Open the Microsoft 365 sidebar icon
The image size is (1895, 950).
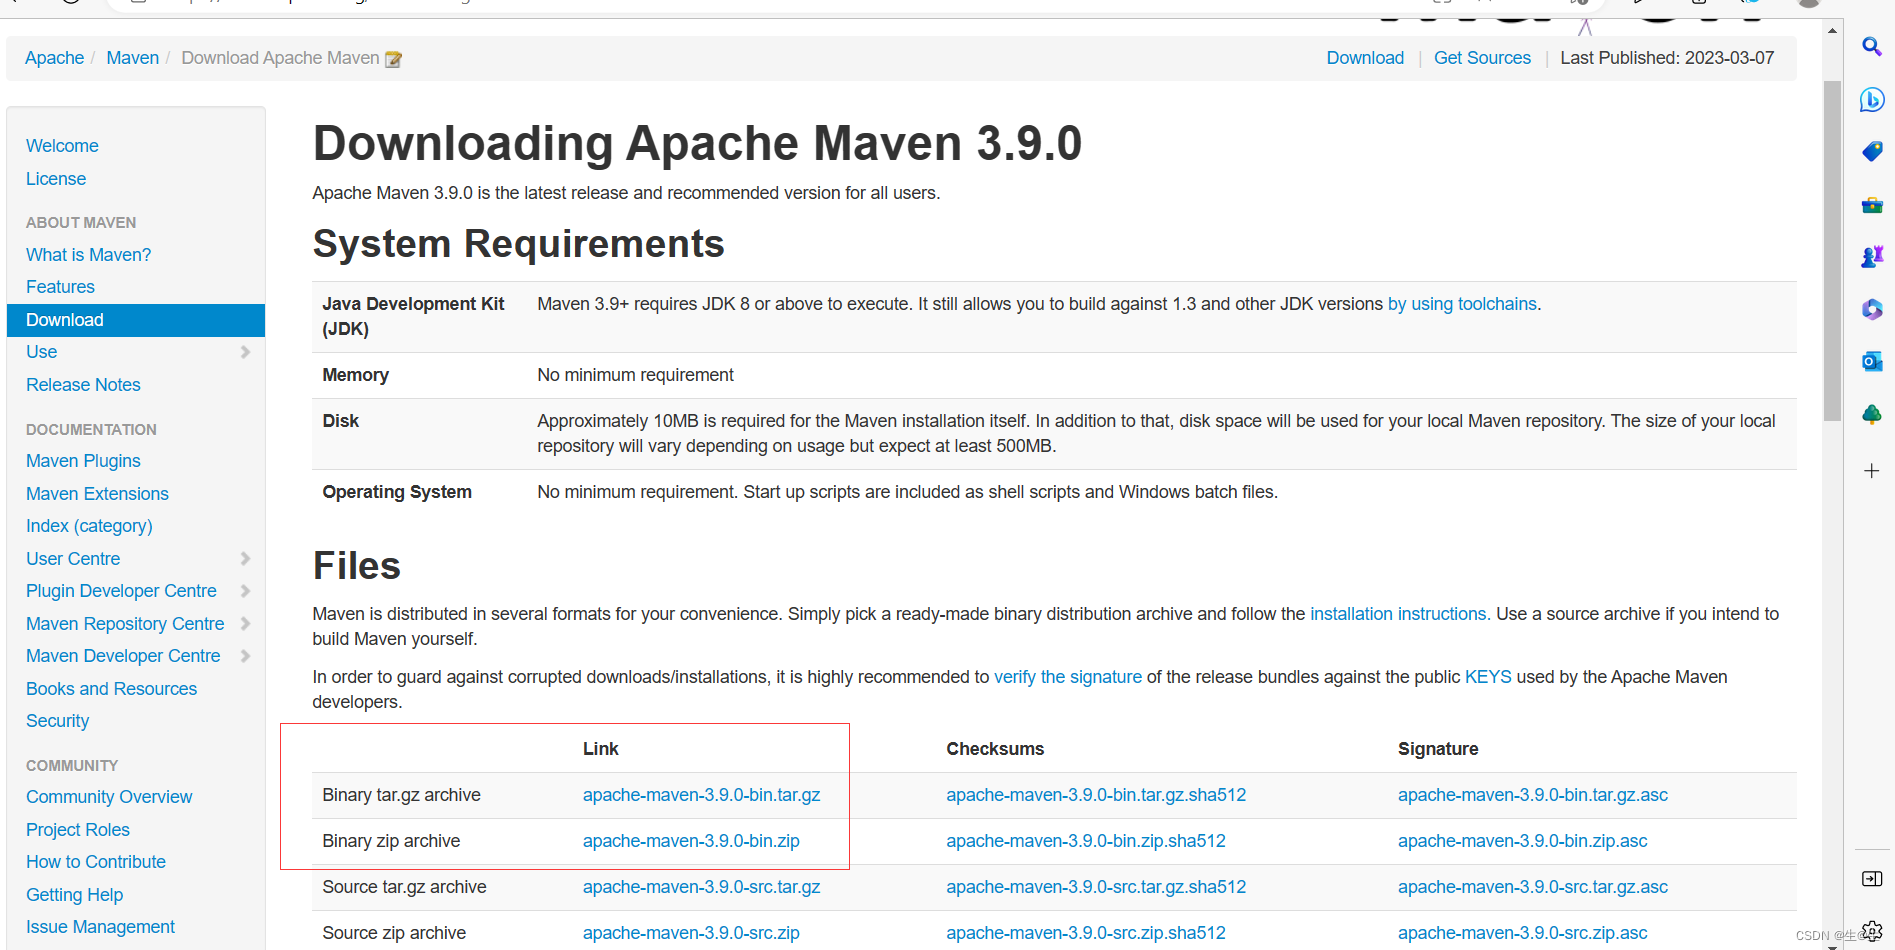pyautogui.click(x=1872, y=310)
